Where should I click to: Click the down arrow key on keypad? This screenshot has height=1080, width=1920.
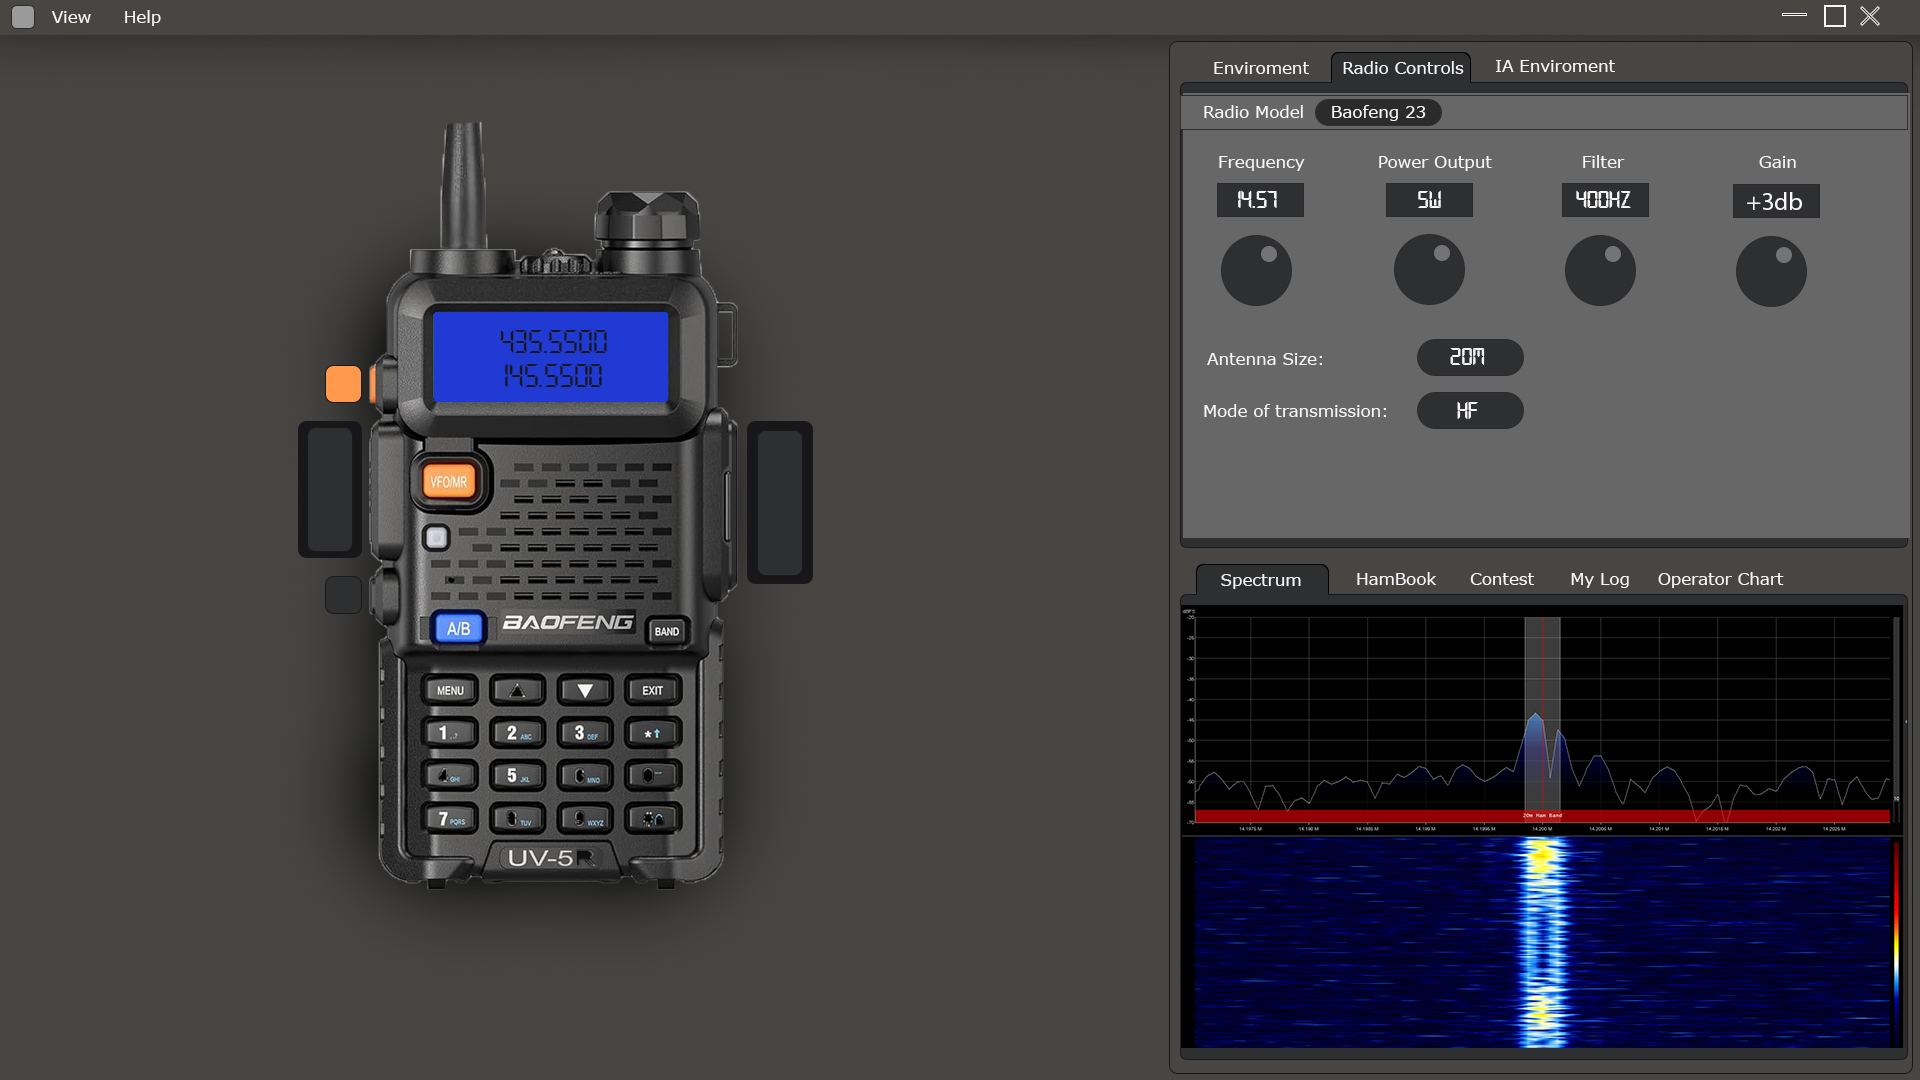coord(585,690)
